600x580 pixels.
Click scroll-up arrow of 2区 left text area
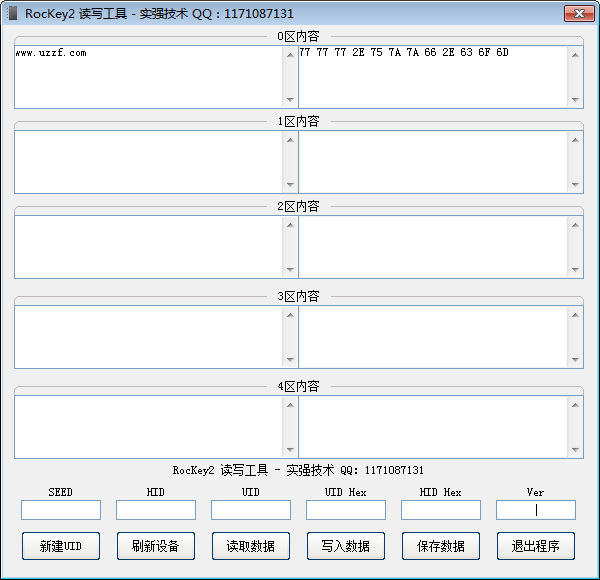pyautogui.click(x=290, y=225)
